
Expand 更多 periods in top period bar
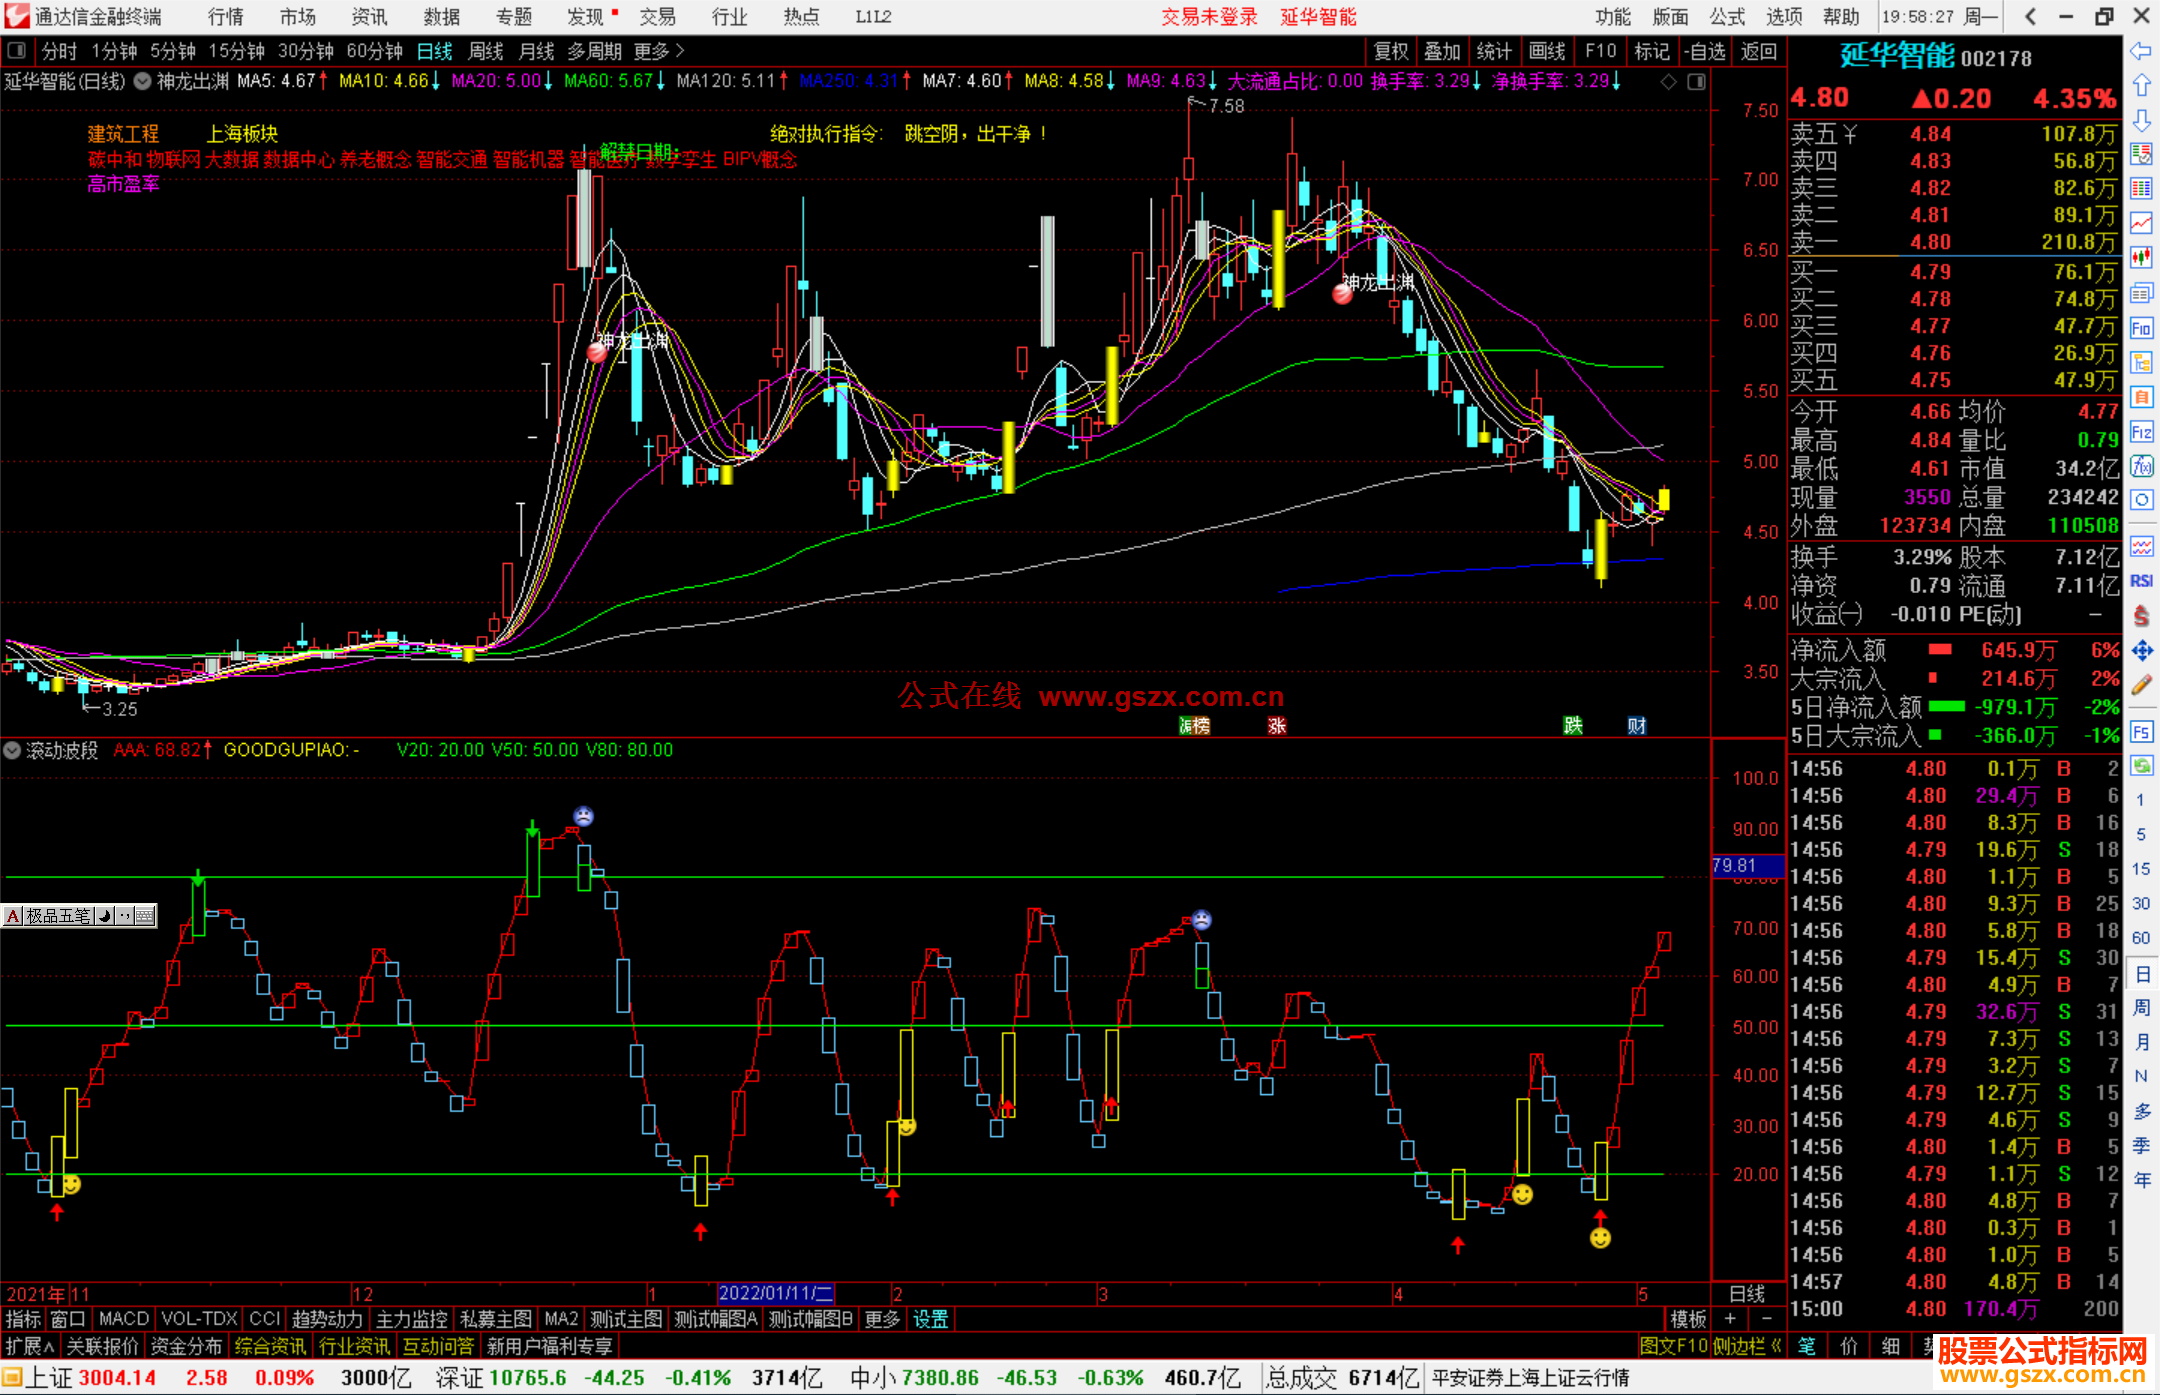point(659,51)
